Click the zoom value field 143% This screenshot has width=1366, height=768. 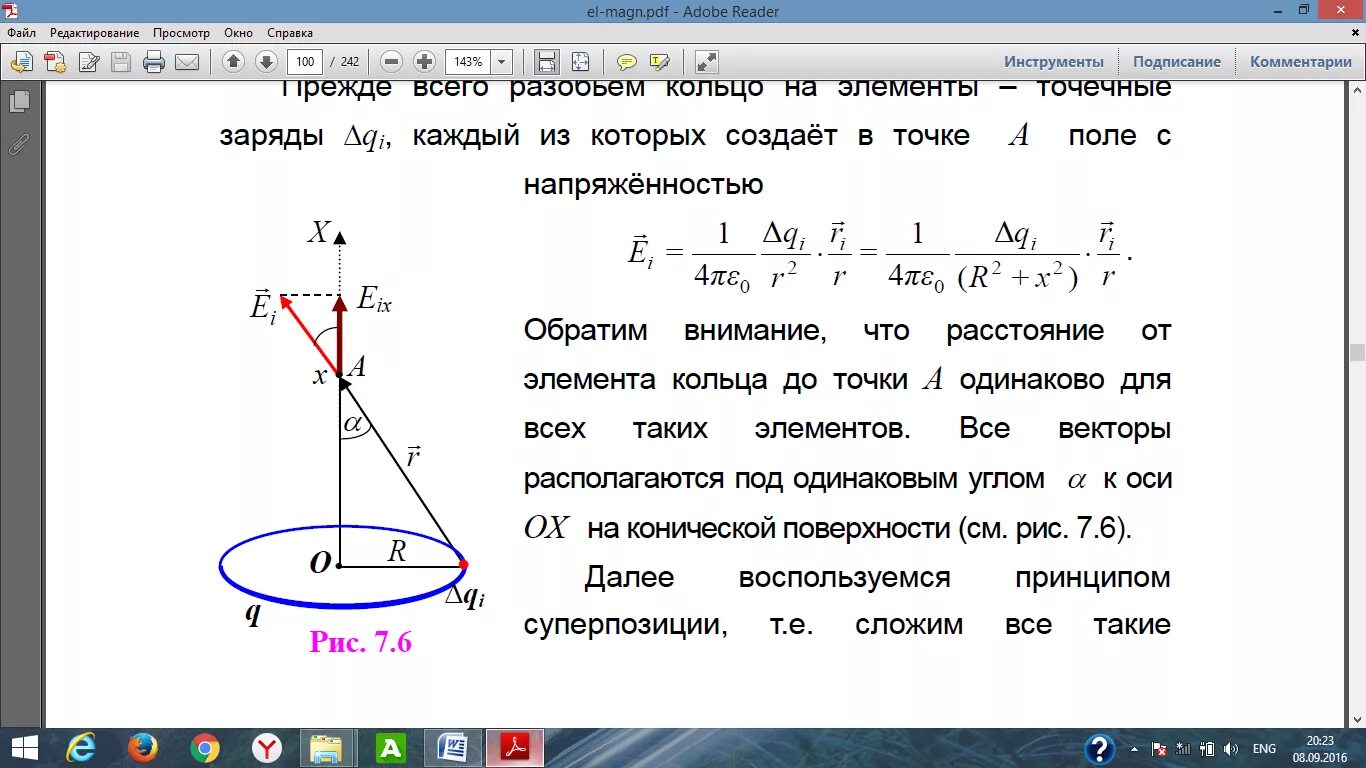click(x=468, y=62)
